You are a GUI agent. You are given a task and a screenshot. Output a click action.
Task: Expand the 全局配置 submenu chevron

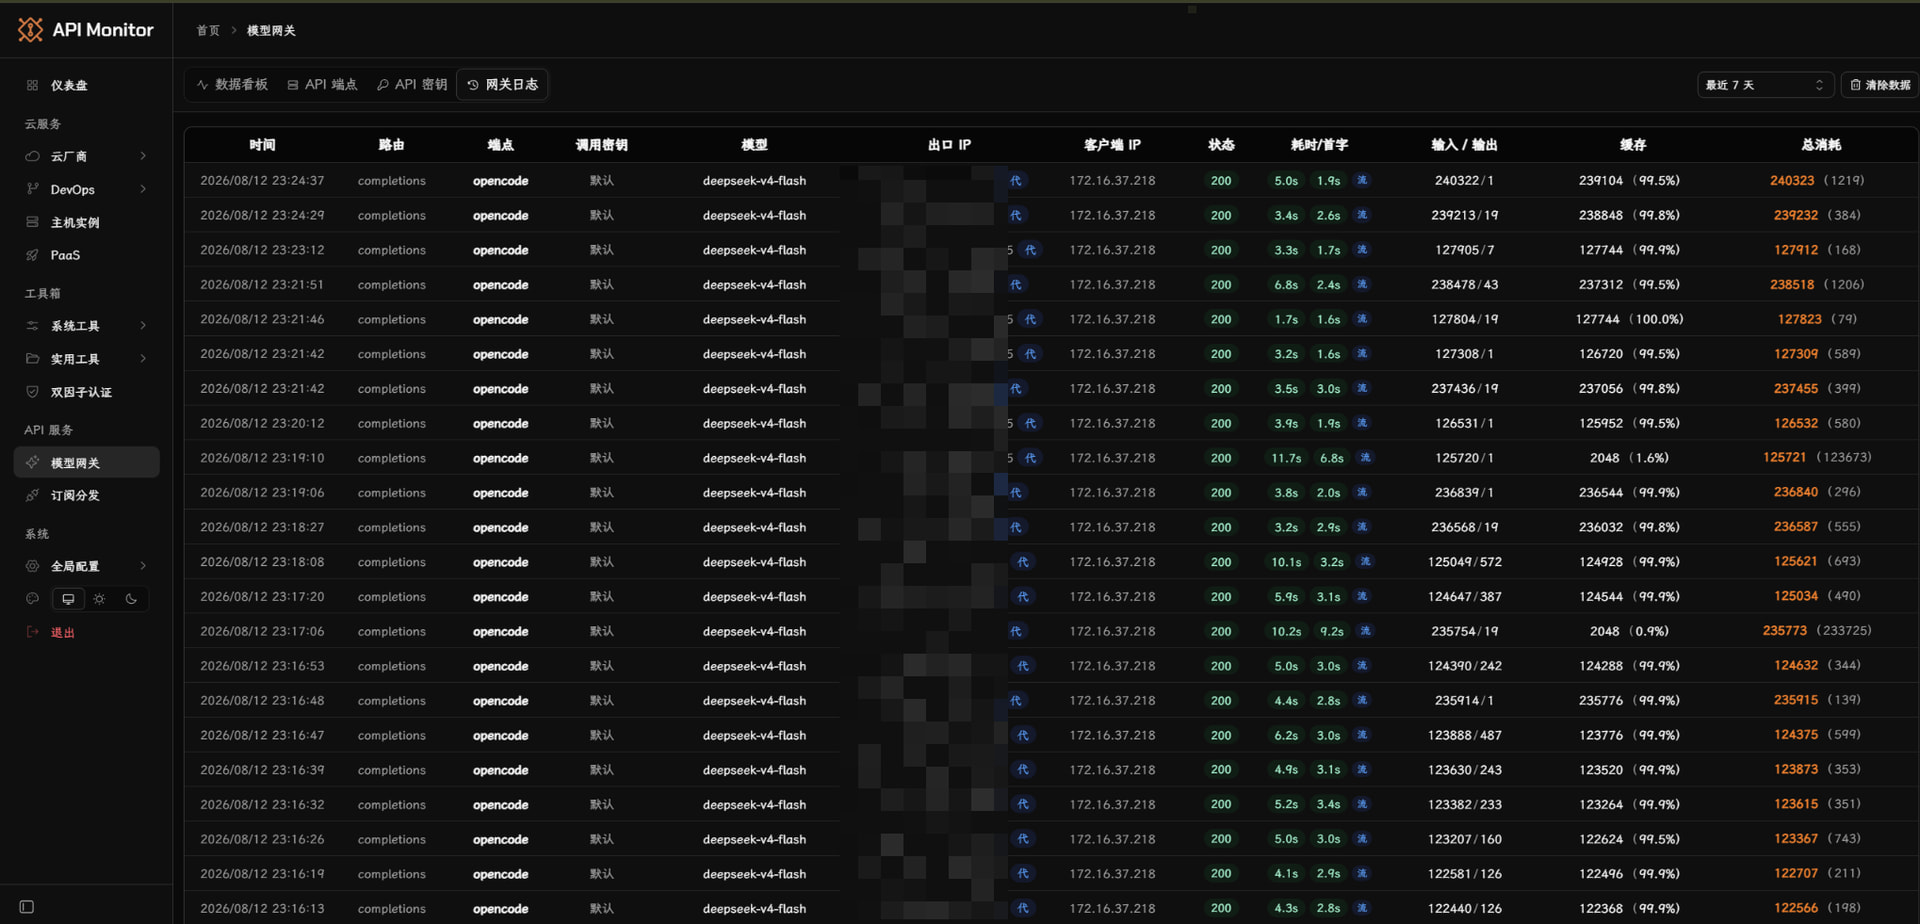point(143,566)
